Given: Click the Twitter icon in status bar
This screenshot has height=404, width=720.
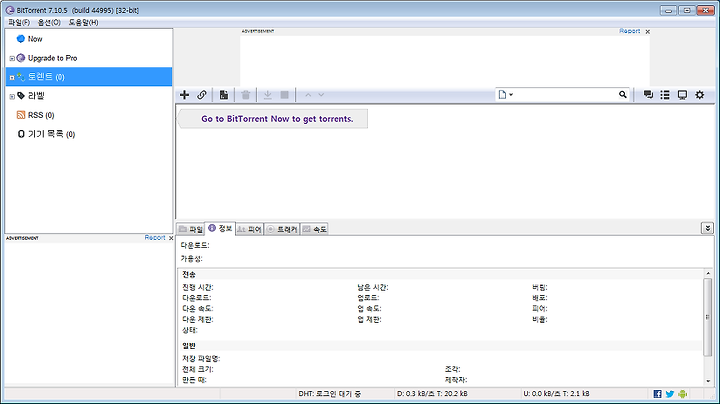Looking at the screenshot, I should click(670, 394).
